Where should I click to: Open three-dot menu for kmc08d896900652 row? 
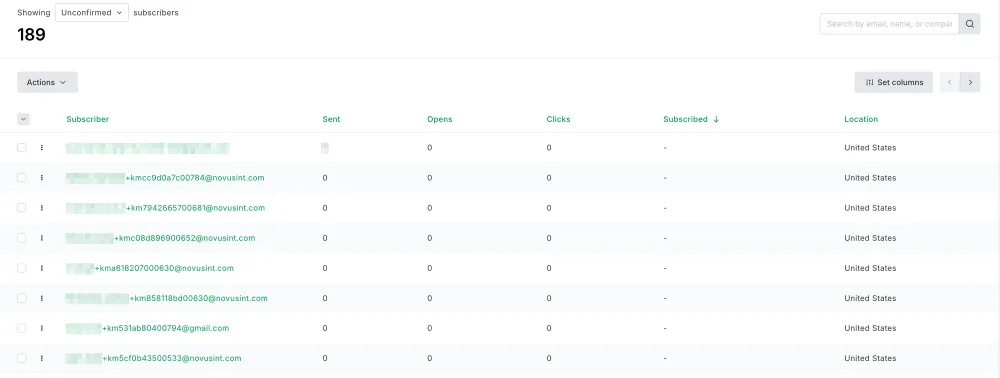[x=41, y=238]
